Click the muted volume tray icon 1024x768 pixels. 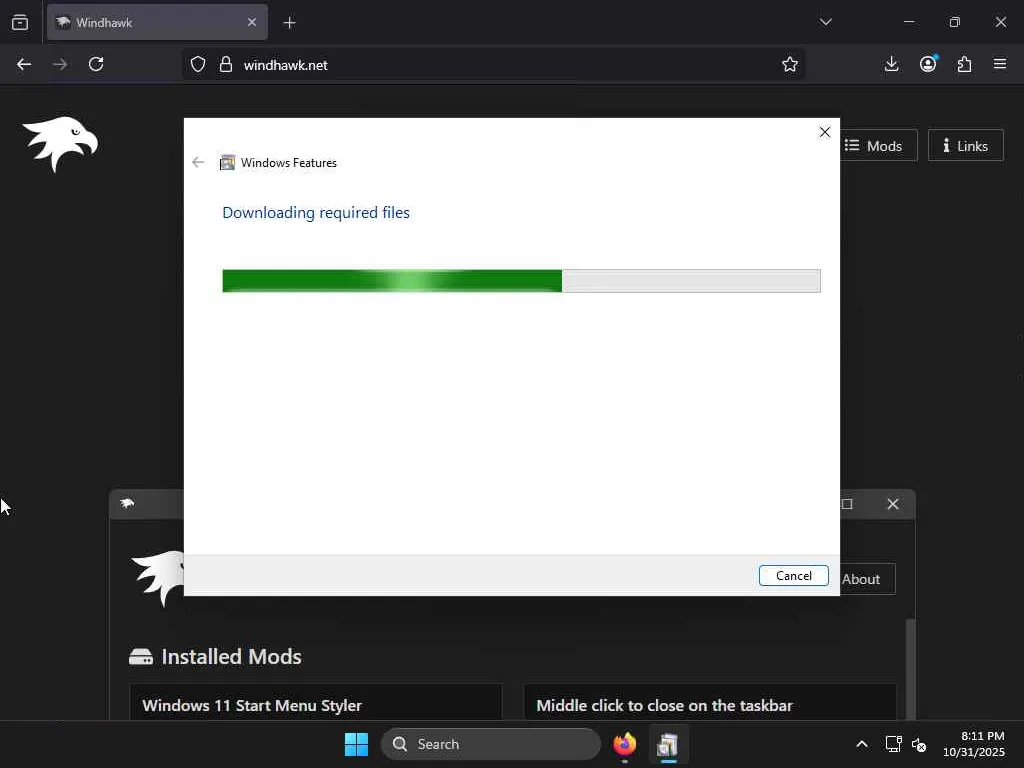(x=919, y=744)
